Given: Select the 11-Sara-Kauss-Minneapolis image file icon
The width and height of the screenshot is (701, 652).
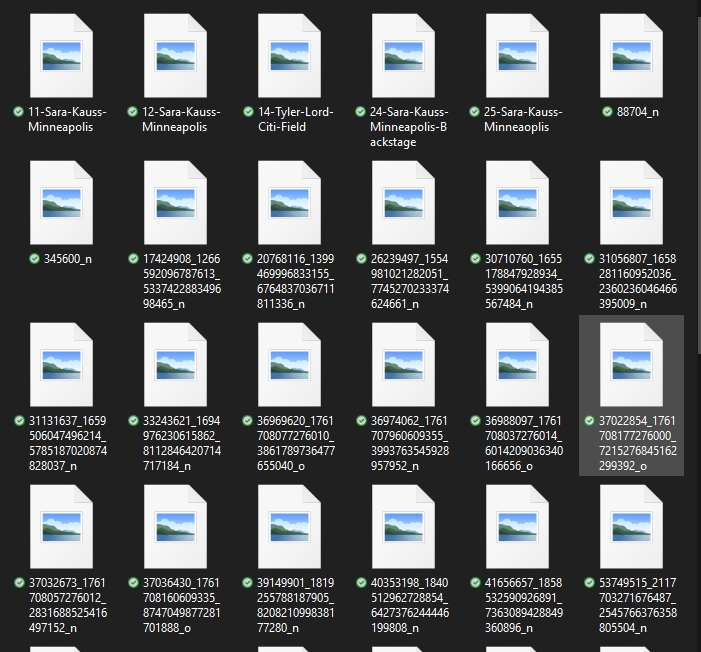Looking at the screenshot, I should [61, 55].
